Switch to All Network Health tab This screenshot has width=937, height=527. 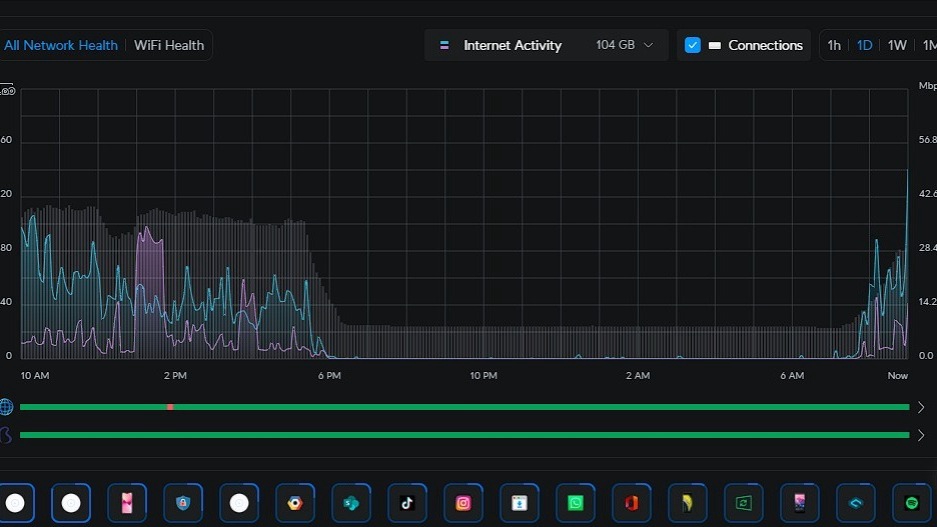(61, 45)
